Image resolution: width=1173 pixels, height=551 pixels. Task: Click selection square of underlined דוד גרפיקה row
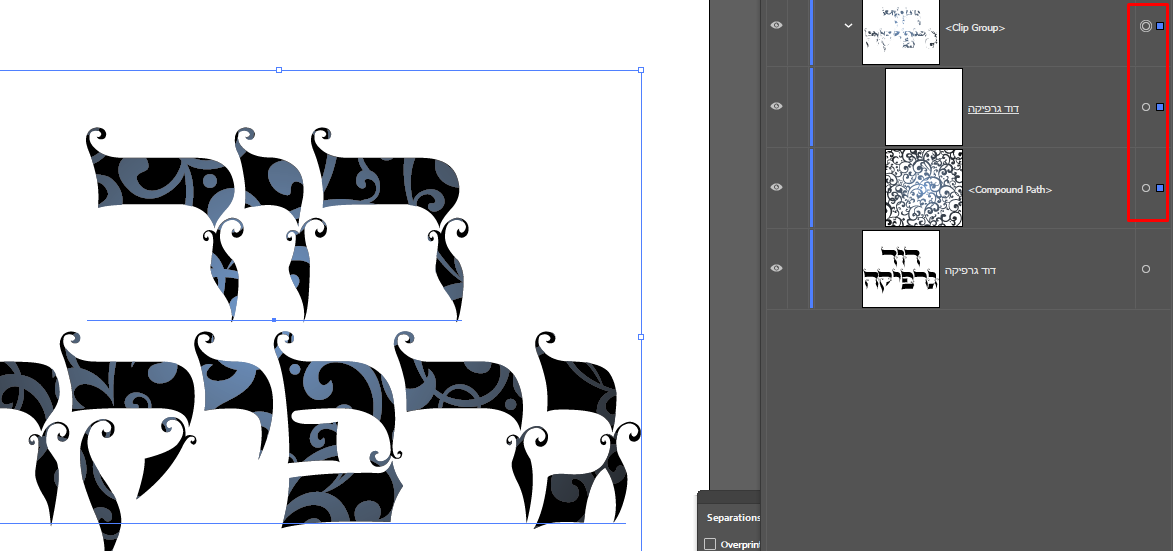pos(1160,107)
